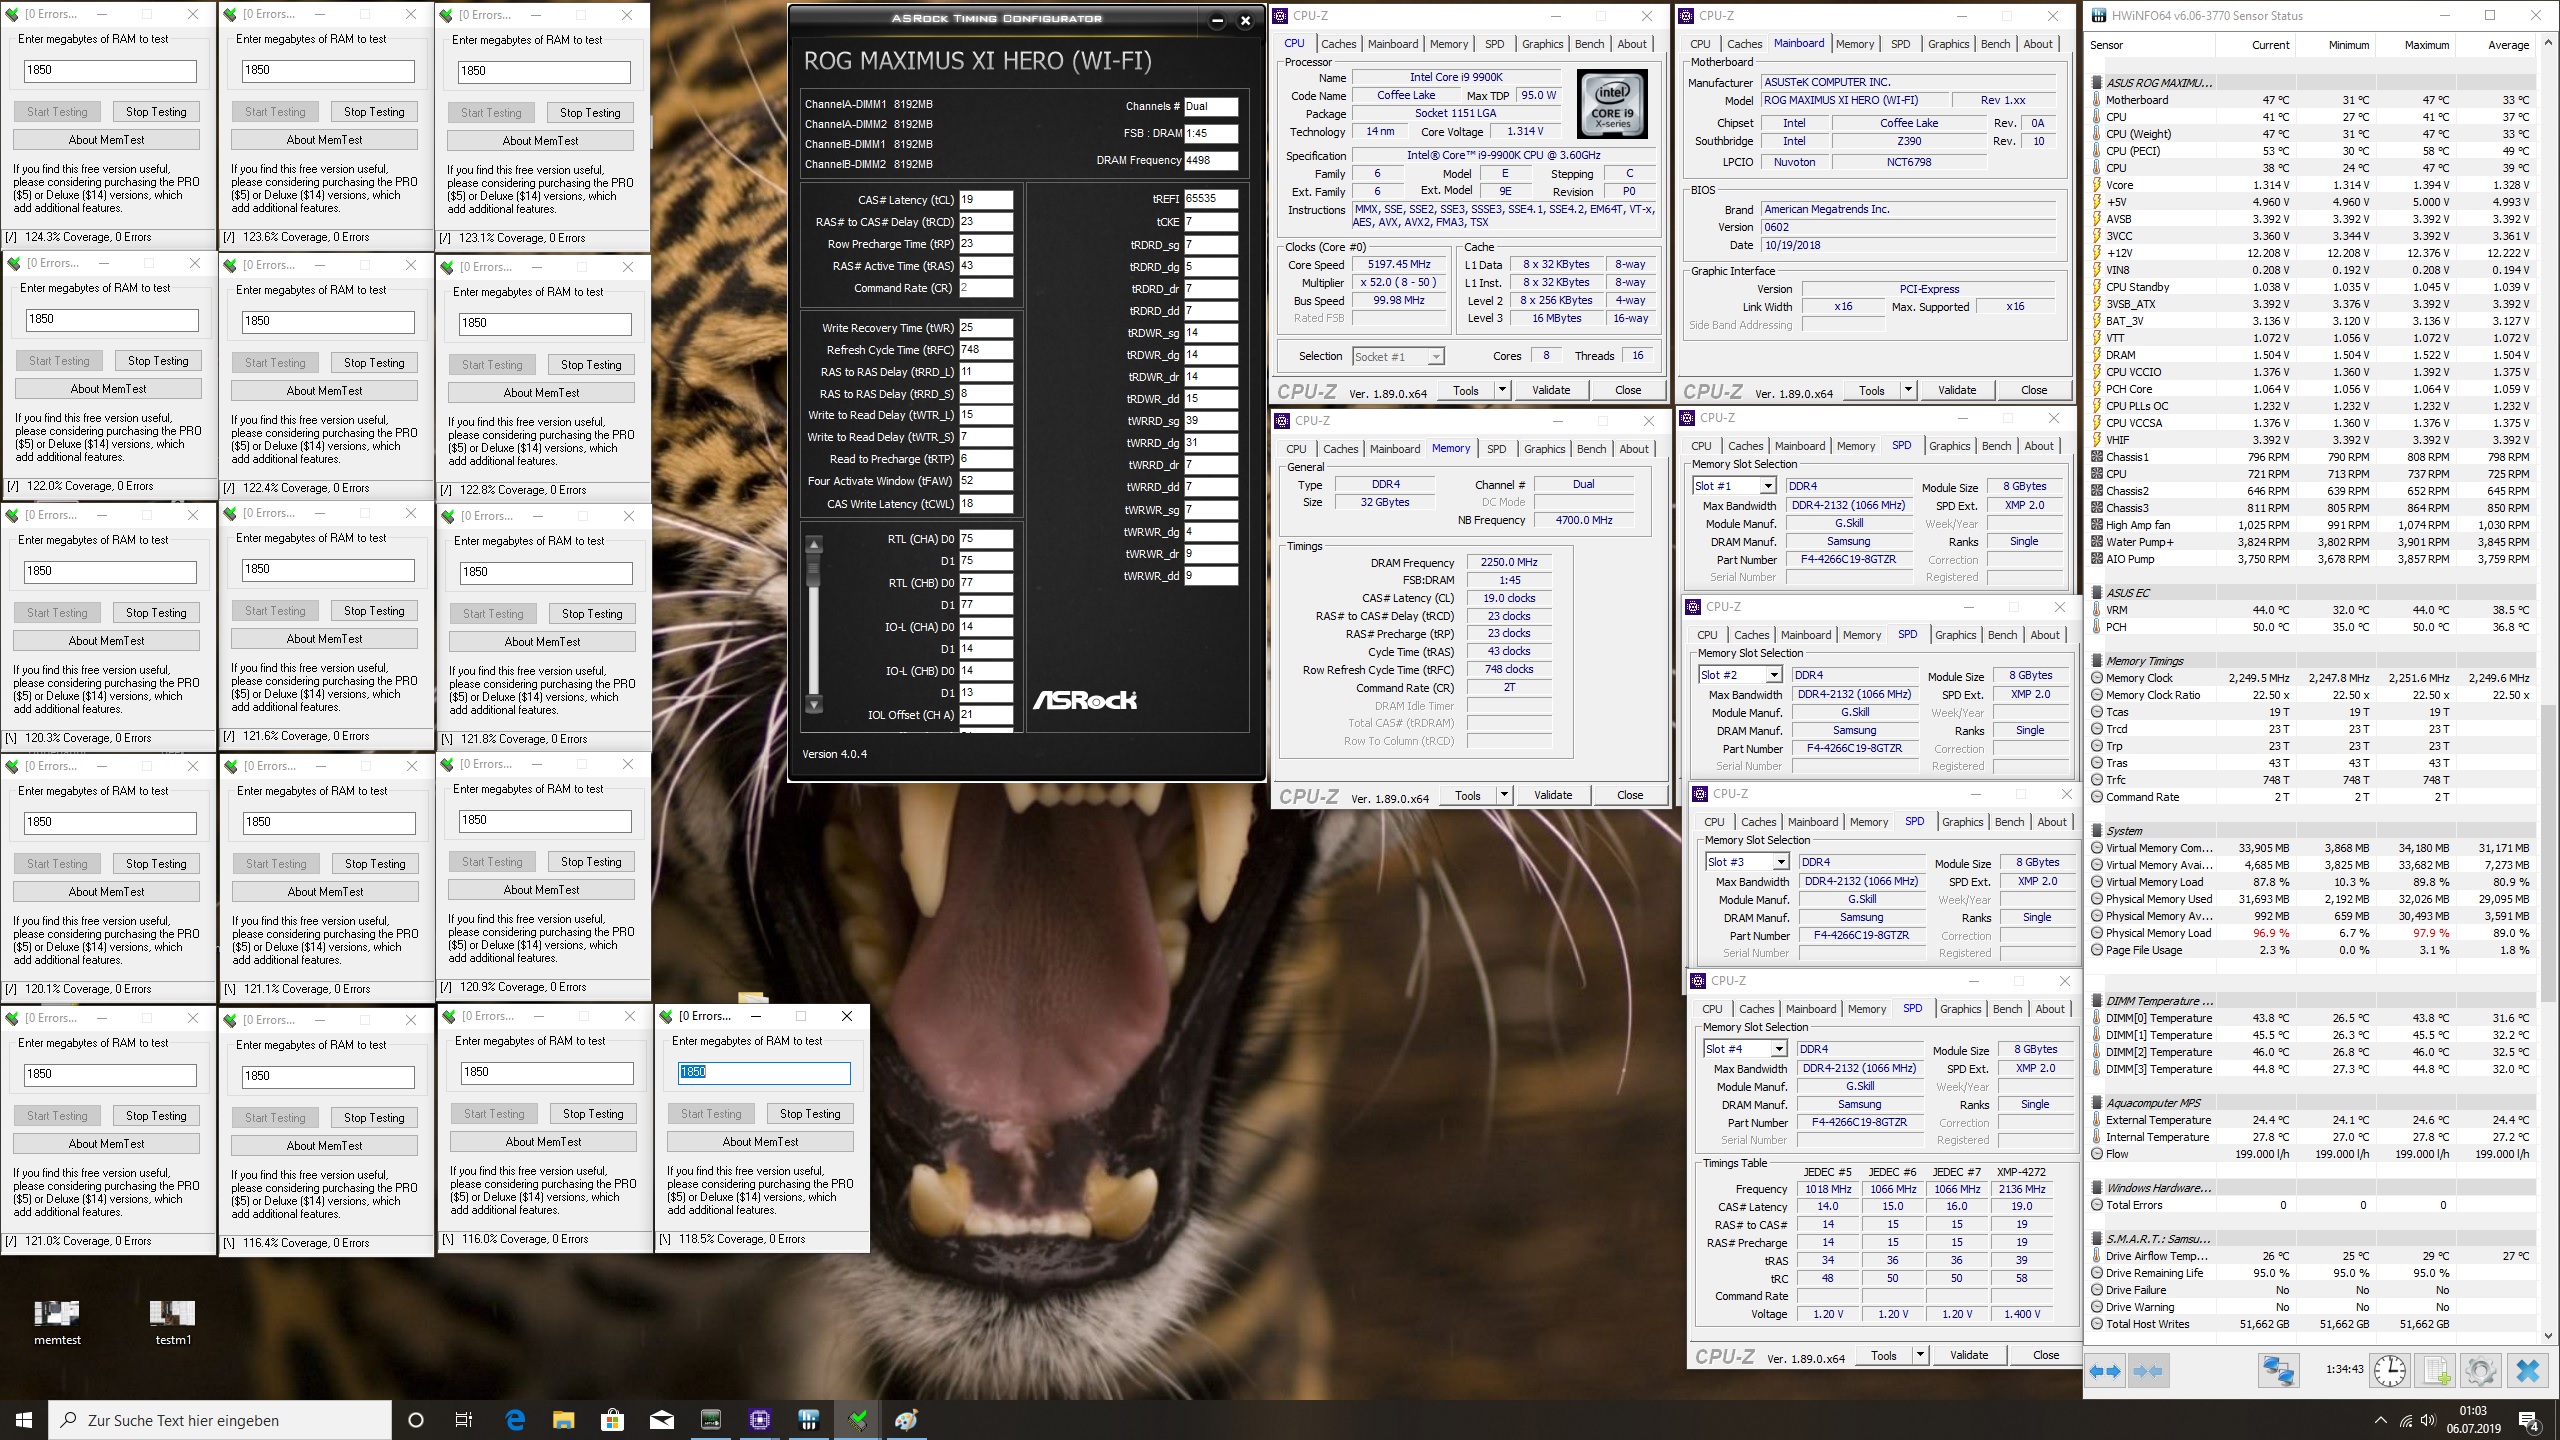Click HWiNFO blue X close sensors icon
Image resolution: width=2560 pixels, height=1440 pixels.
click(2527, 1370)
